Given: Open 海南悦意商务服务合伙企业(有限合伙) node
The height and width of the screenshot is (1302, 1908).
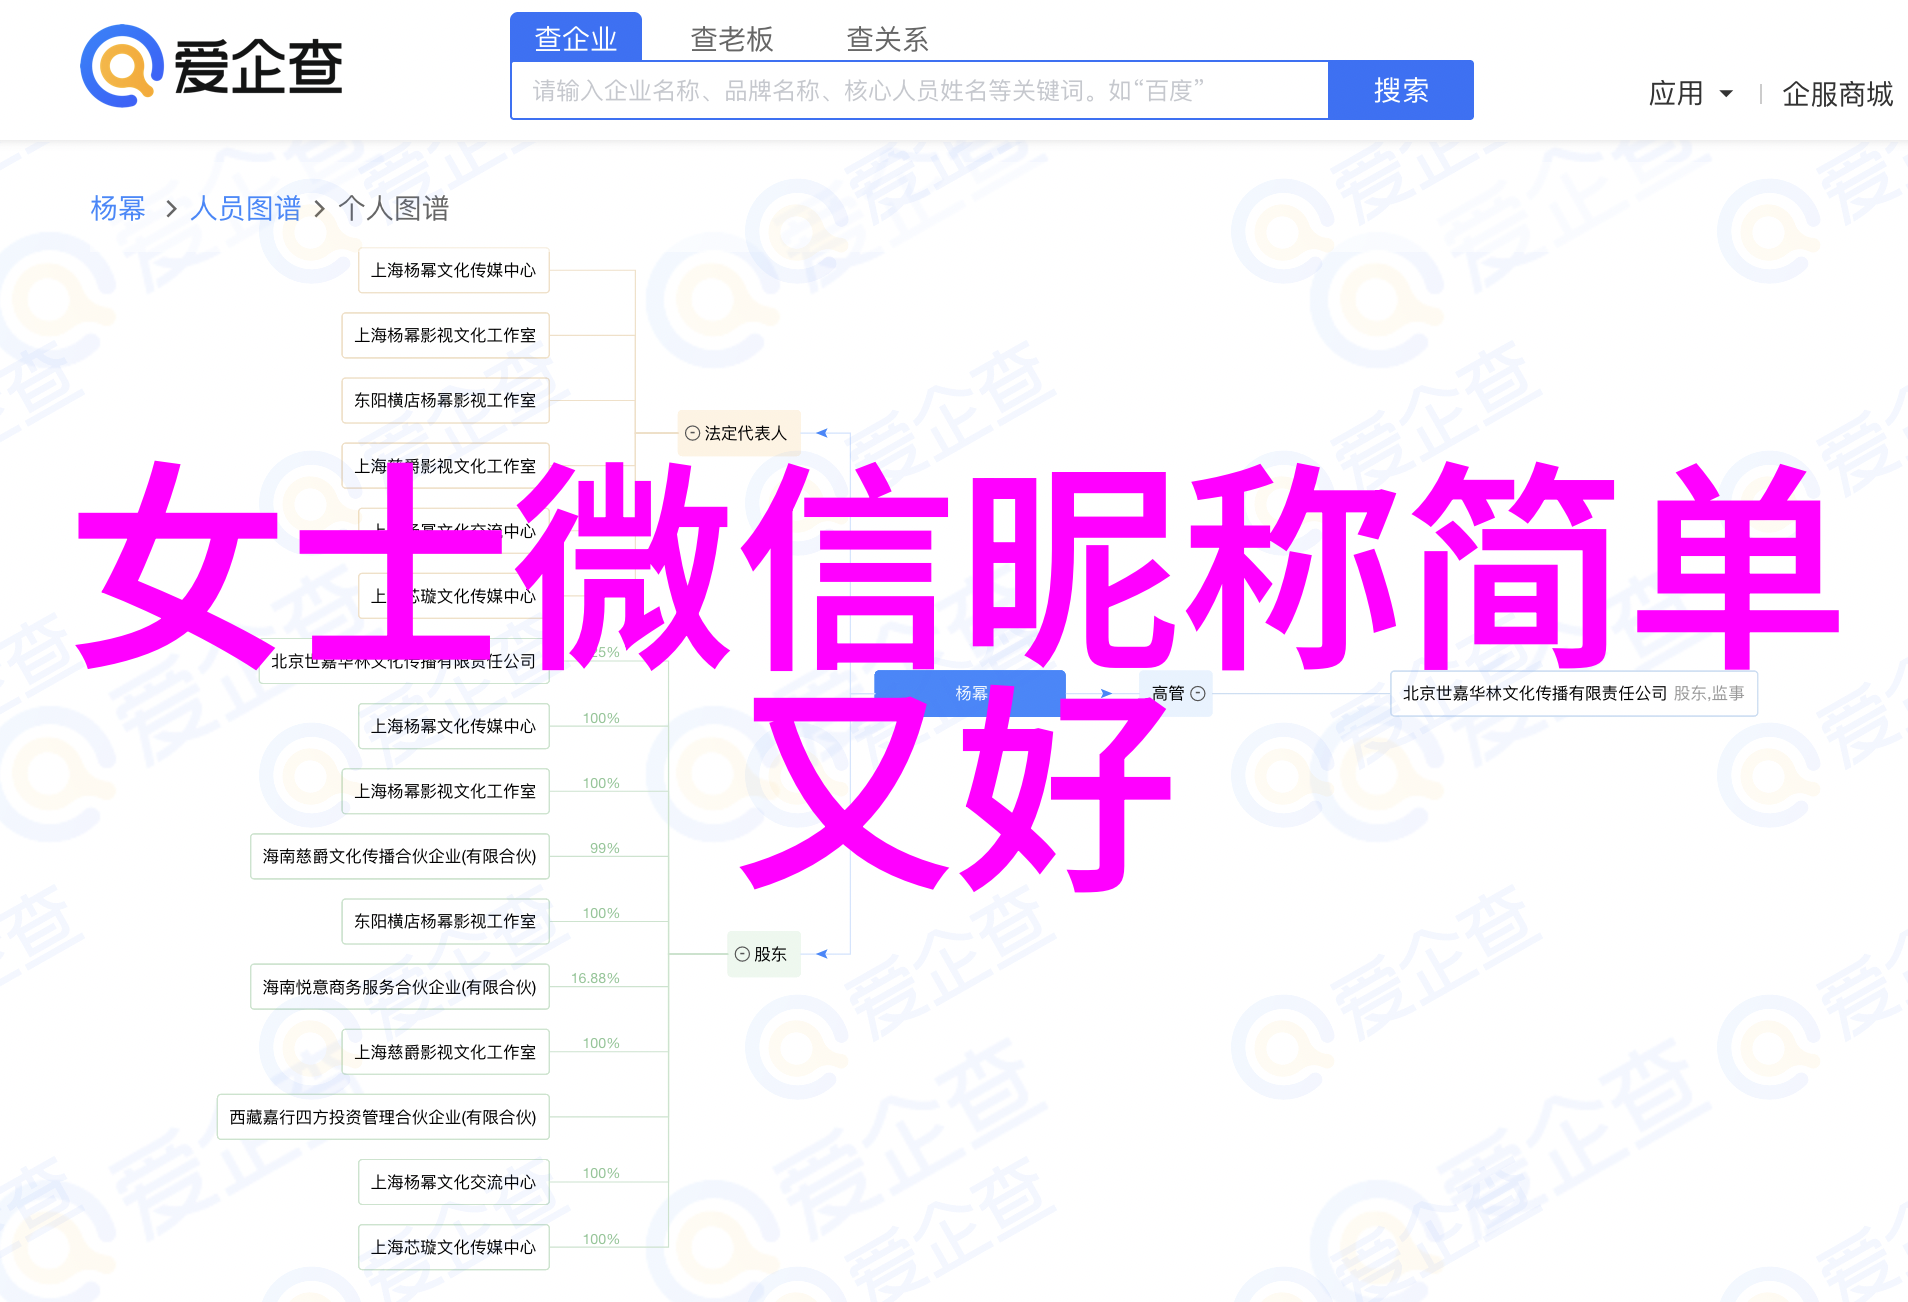Looking at the screenshot, I should click(x=399, y=987).
